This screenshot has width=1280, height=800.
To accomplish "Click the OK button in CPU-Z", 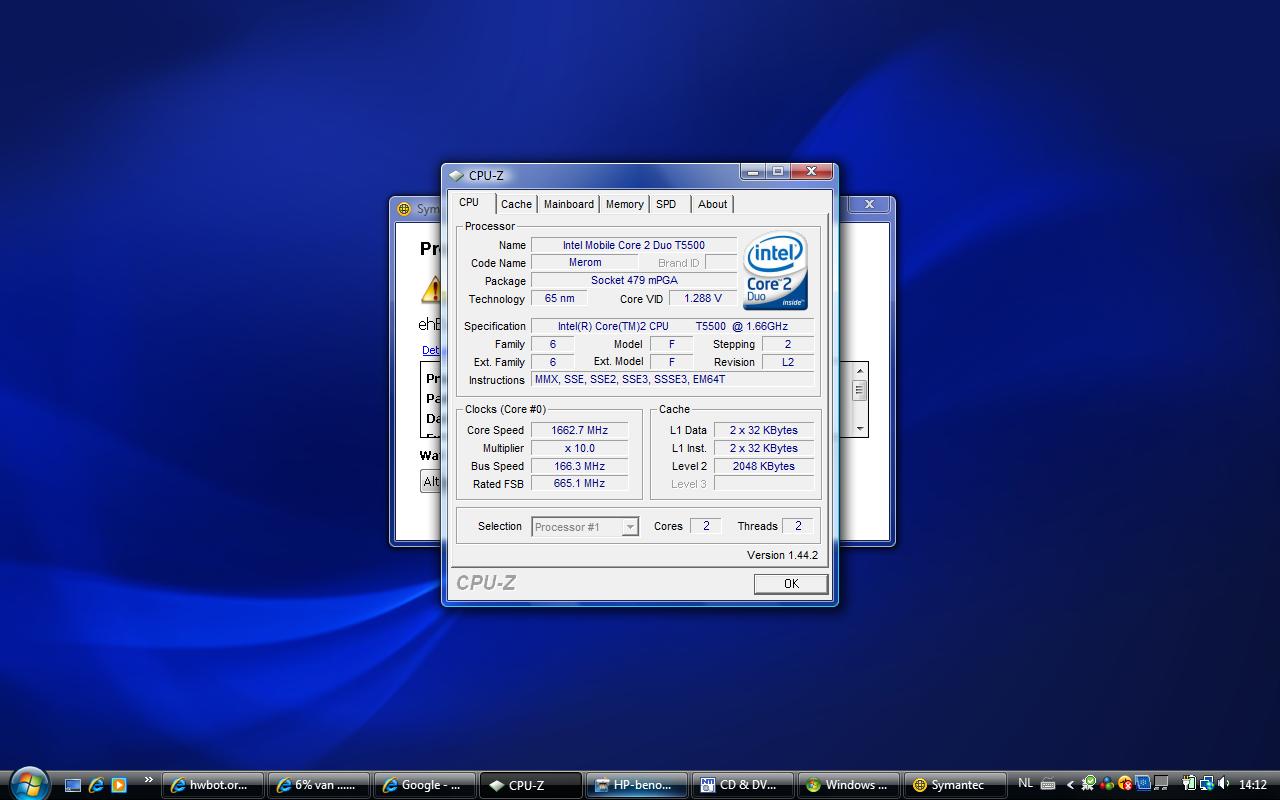I will point(790,584).
